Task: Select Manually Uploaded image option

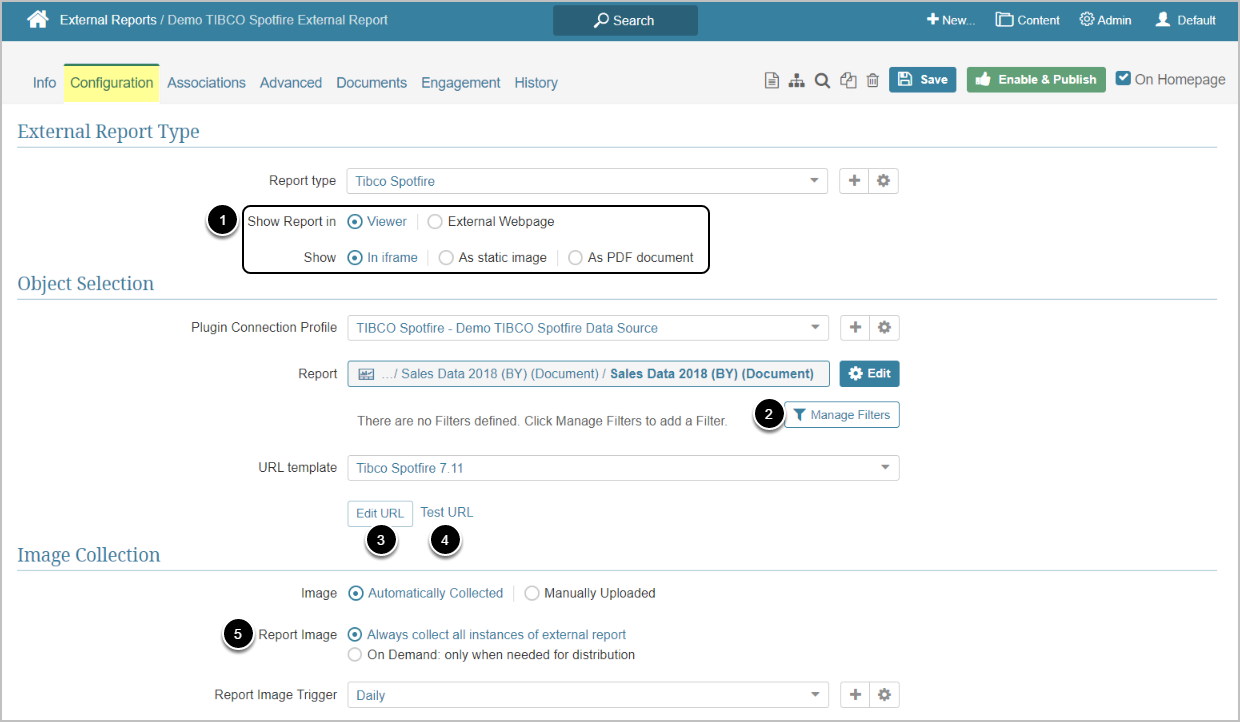Action: [x=531, y=593]
